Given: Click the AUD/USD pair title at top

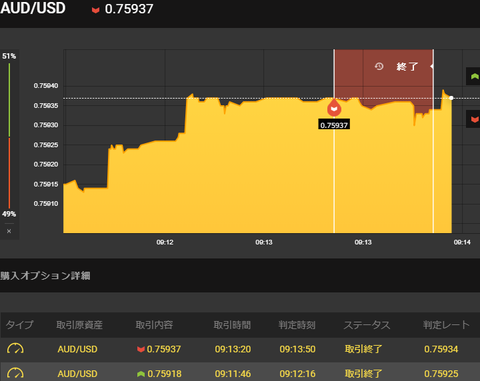Looking at the screenshot, I should [33, 8].
